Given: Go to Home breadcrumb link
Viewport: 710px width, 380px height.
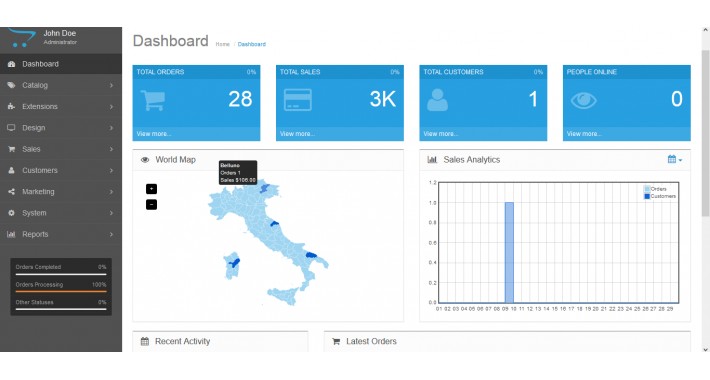Looking at the screenshot, I should click(222, 44).
